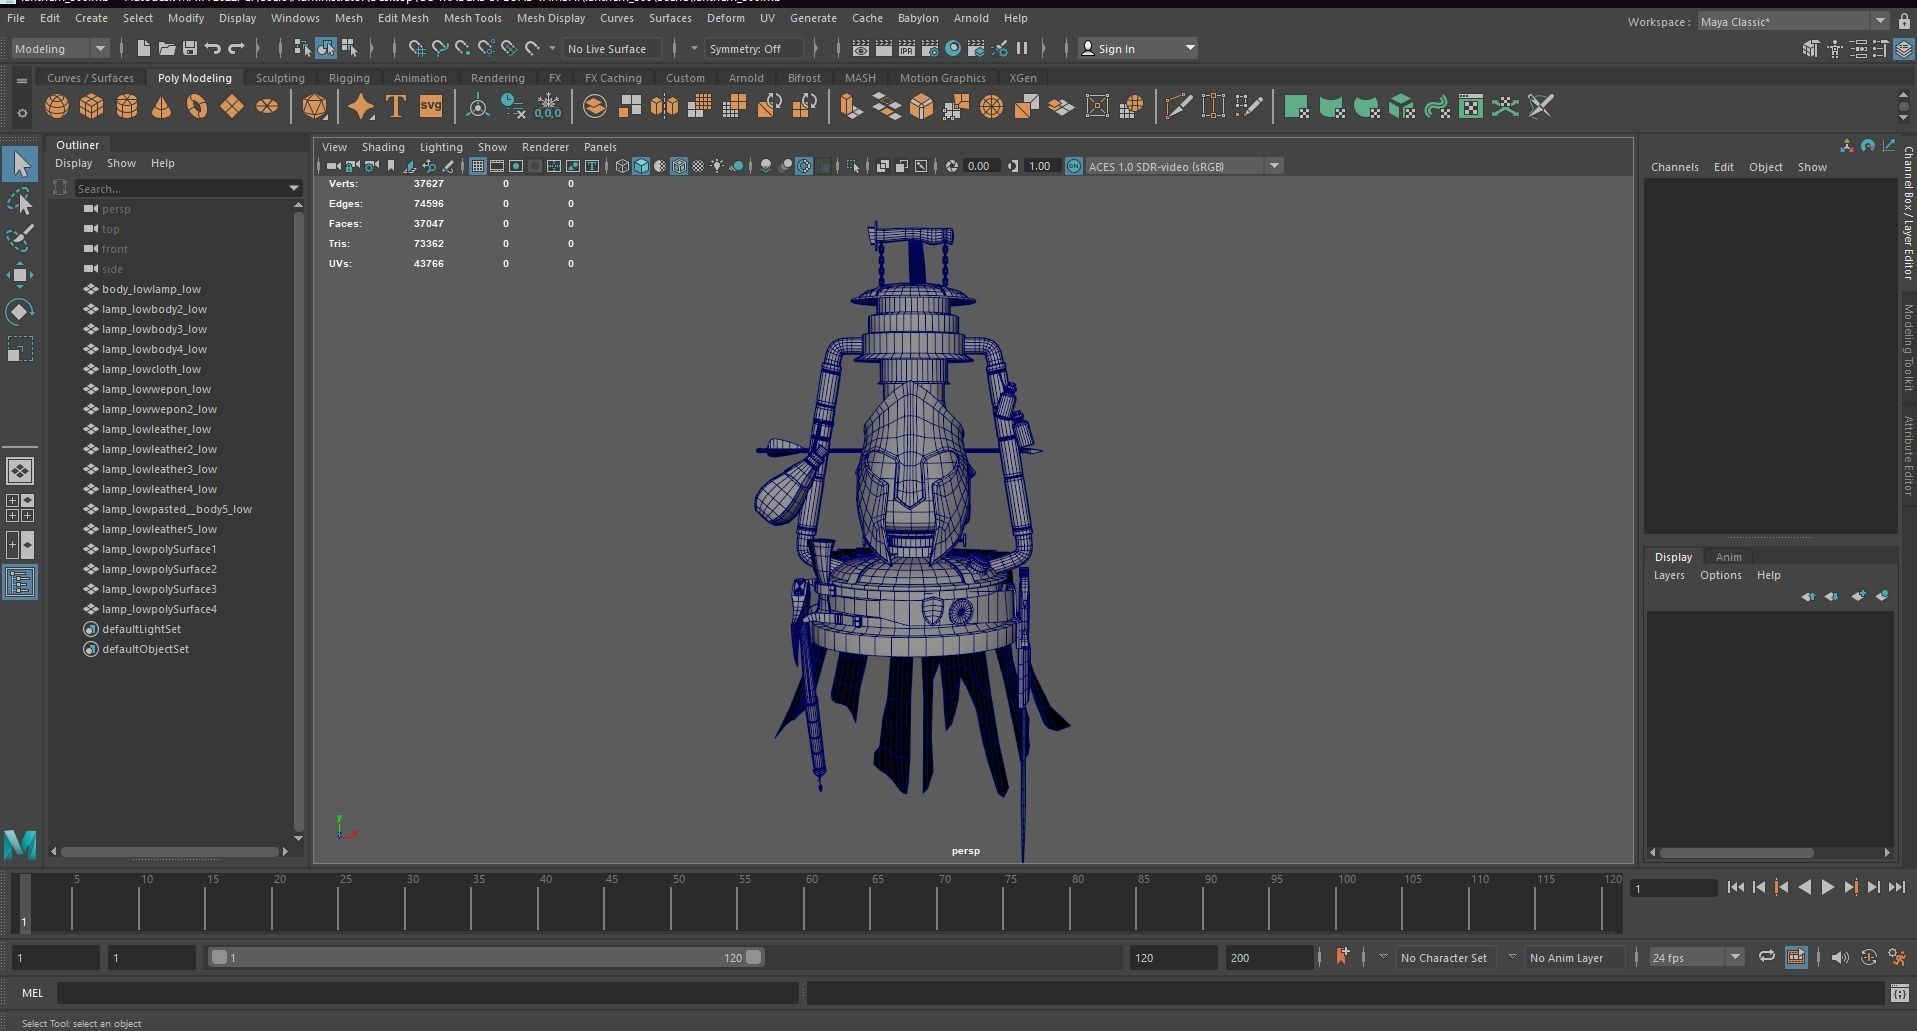Viewport: 1917px width, 1031px height.
Task: Click the single pane layout icon
Action: 20,471
